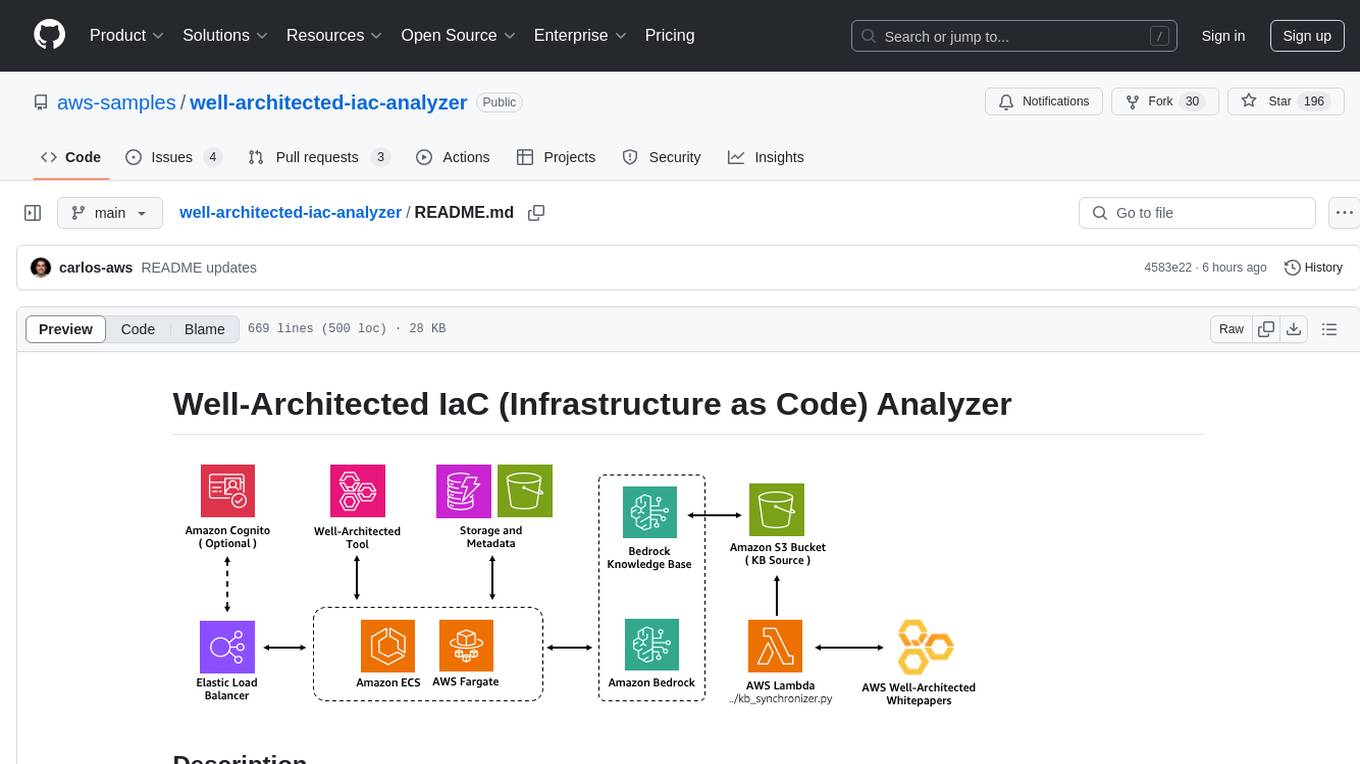This screenshot has height=764, width=1360.
Task: Switch to Blame view
Action: 205,329
